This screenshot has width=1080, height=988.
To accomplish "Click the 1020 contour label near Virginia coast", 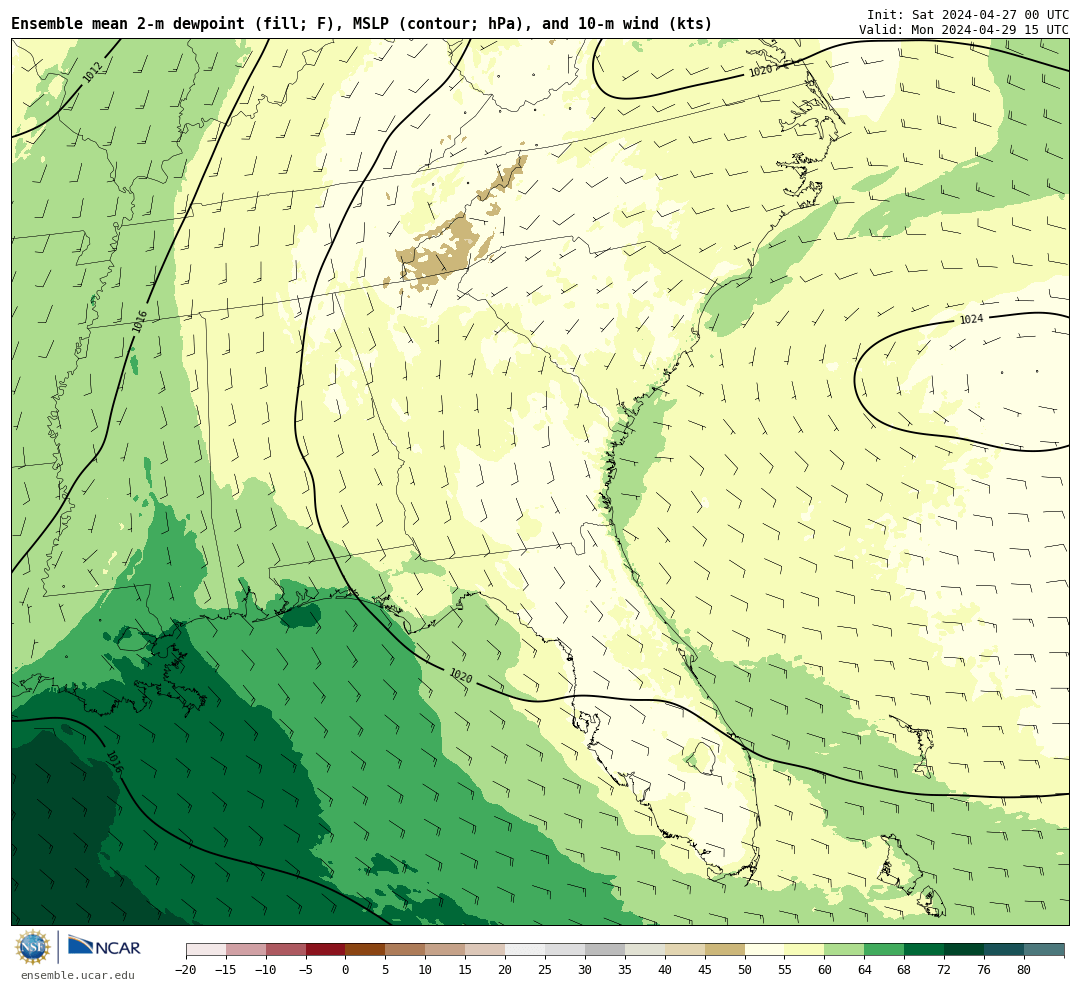I will pyautogui.click(x=760, y=70).
